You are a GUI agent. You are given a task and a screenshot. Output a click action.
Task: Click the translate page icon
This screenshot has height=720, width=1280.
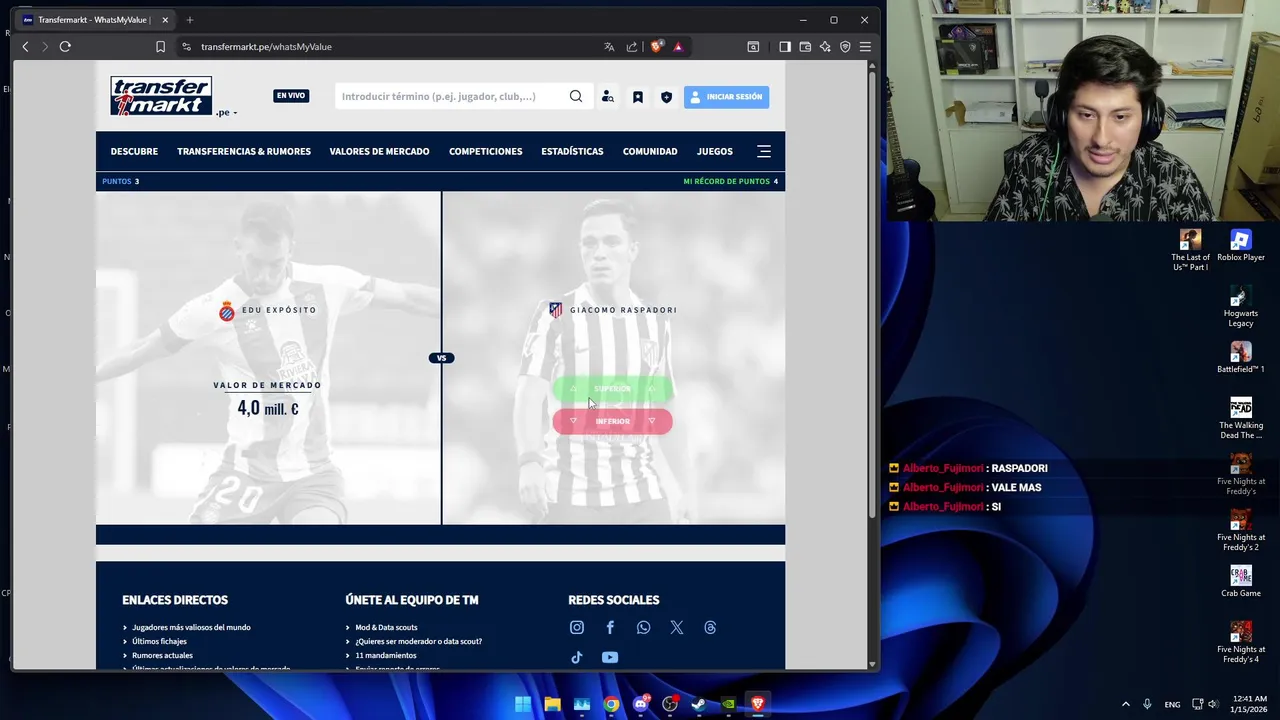click(x=609, y=46)
